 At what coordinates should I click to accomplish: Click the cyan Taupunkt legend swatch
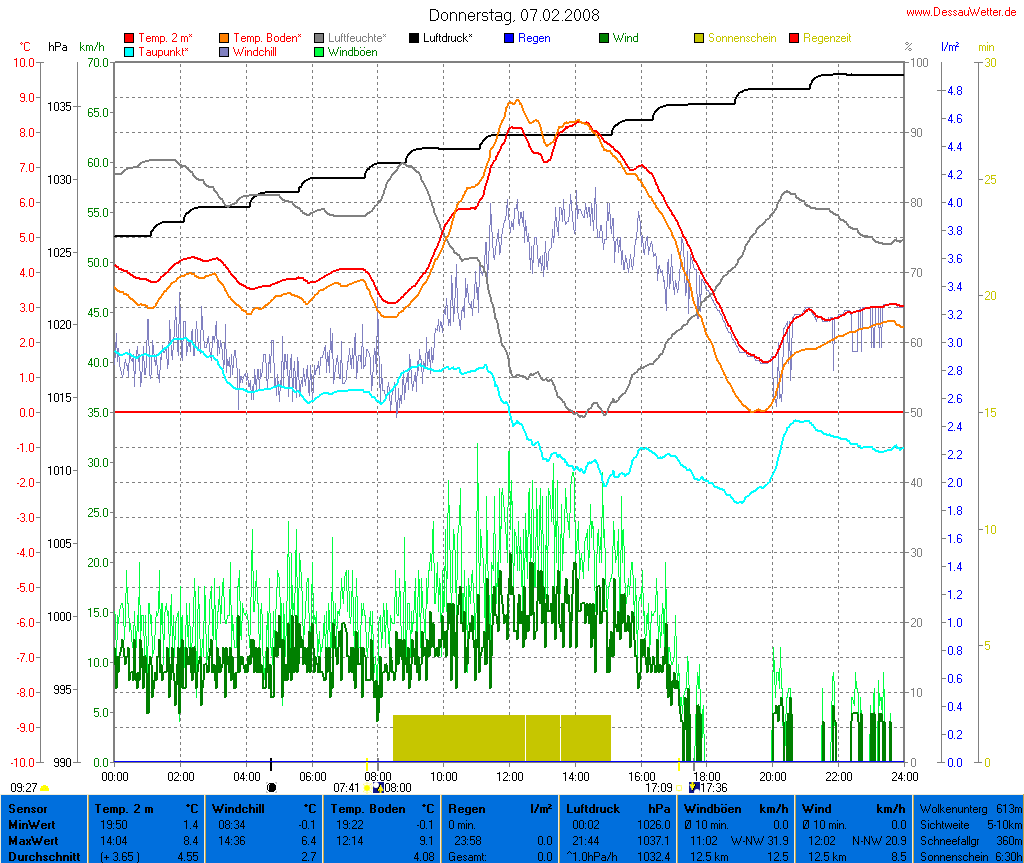tap(129, 51)
